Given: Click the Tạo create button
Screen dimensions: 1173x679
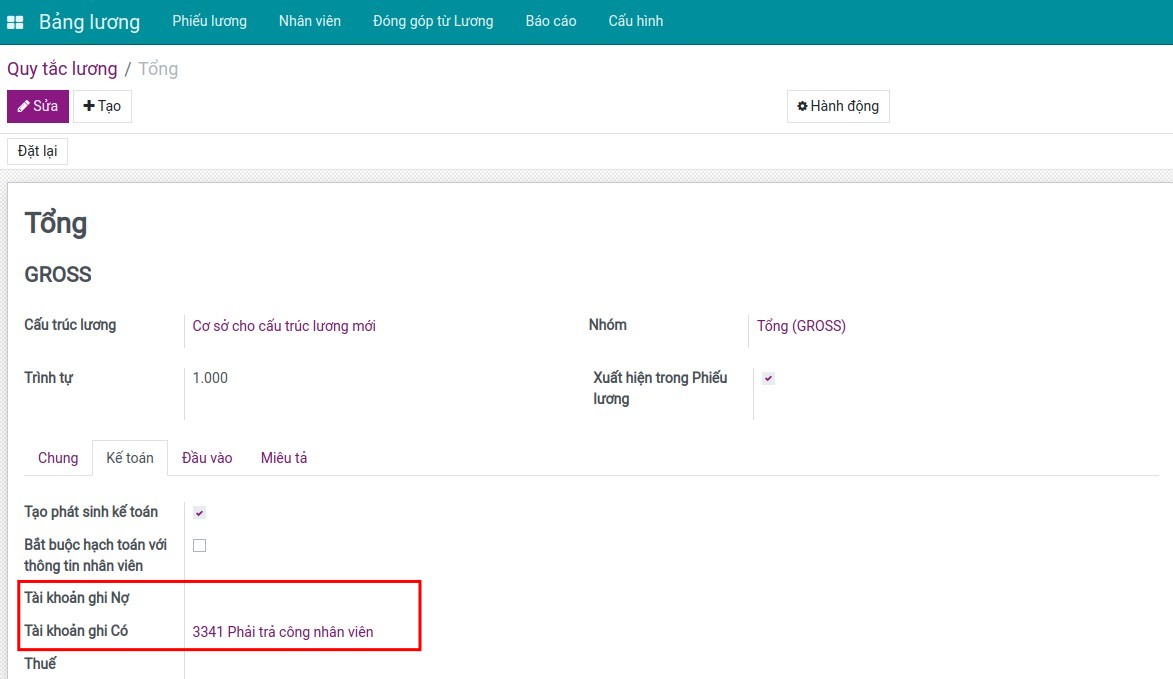Looking at the screenshot, I should click(x=102, y=106).
